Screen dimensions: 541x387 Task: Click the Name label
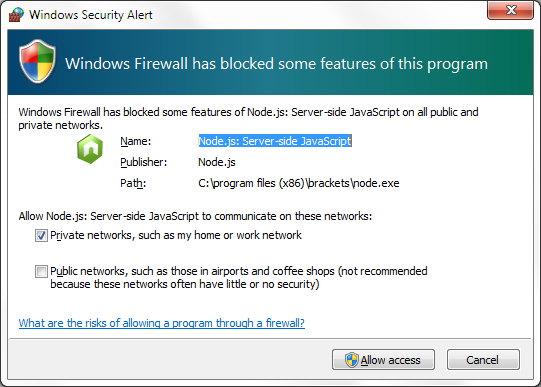click(x=136, y=141)
